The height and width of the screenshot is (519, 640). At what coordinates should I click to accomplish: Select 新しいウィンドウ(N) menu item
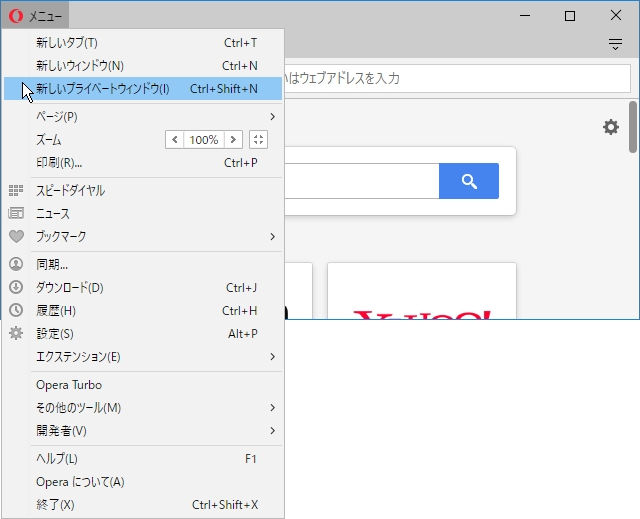143,65
